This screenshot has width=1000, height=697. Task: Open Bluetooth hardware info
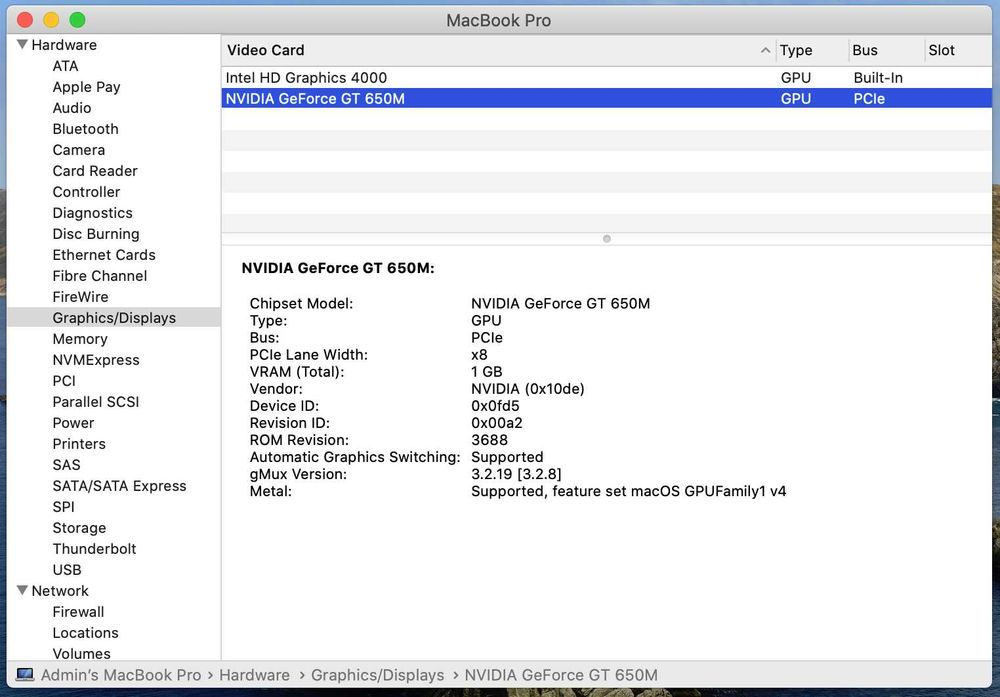point(85,129)
